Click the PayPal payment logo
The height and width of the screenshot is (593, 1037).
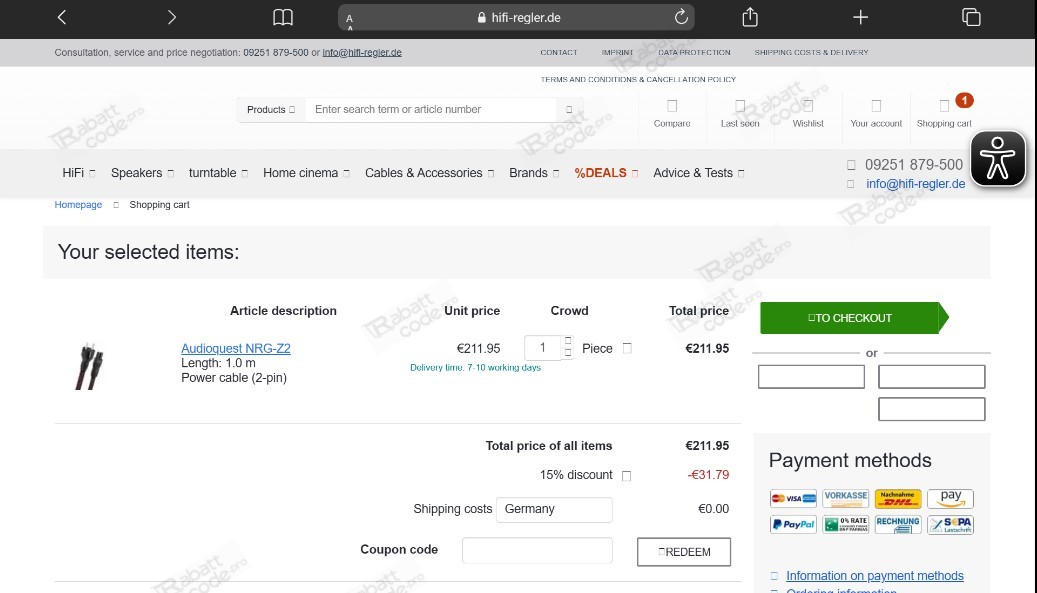click(x=794, y=525)
